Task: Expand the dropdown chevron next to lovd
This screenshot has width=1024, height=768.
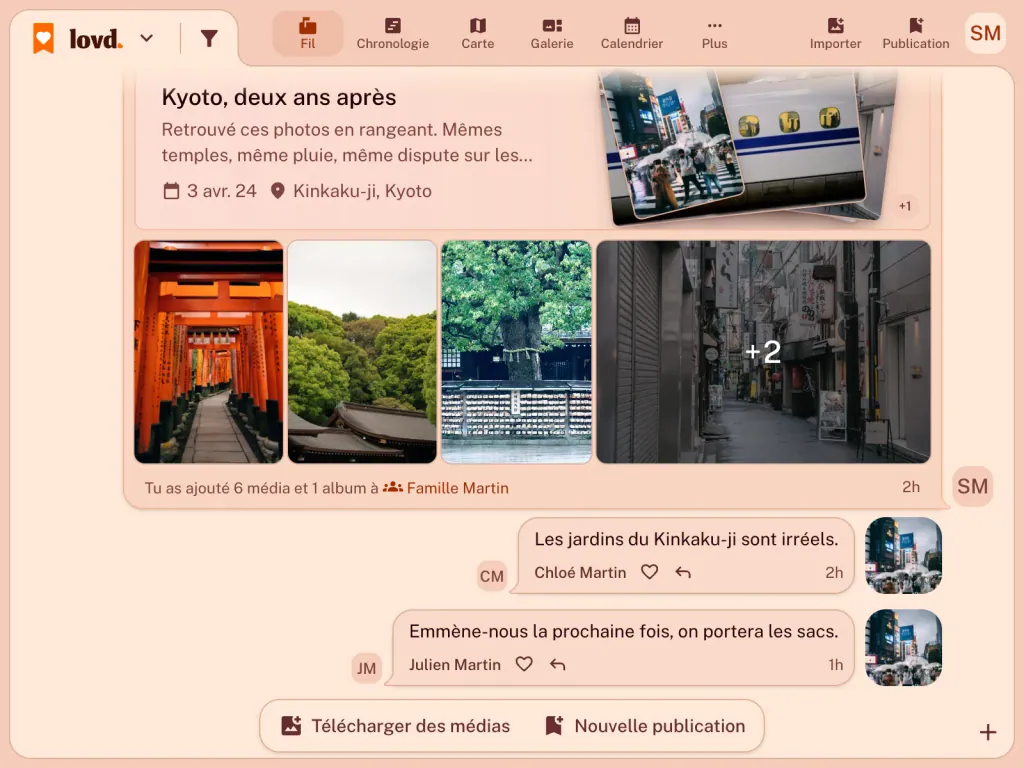Action: click(x=147, y=39)
